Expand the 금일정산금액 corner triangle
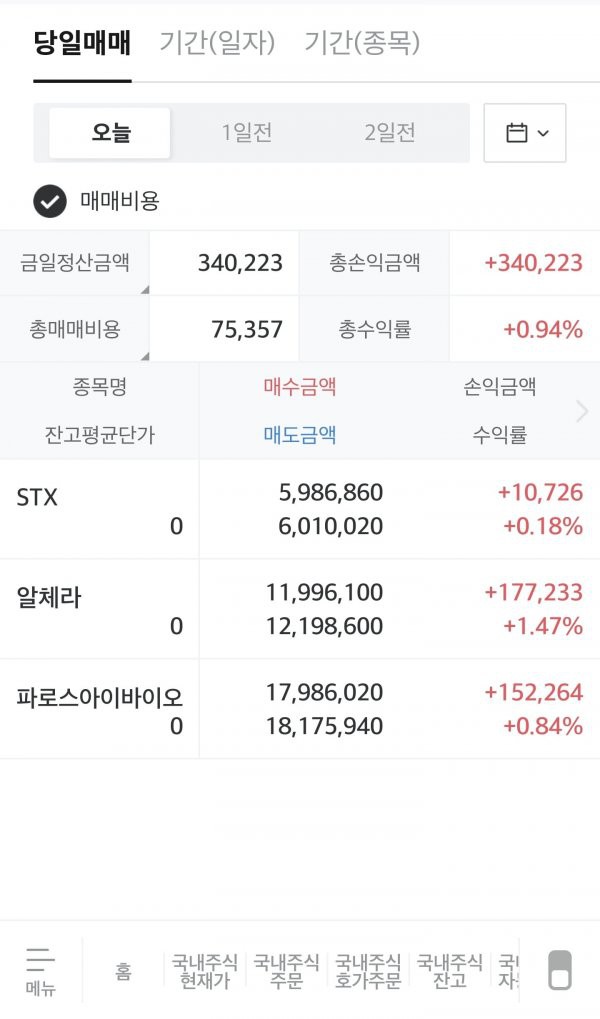Screen dimensions: 600x1019 click(145, 290)
